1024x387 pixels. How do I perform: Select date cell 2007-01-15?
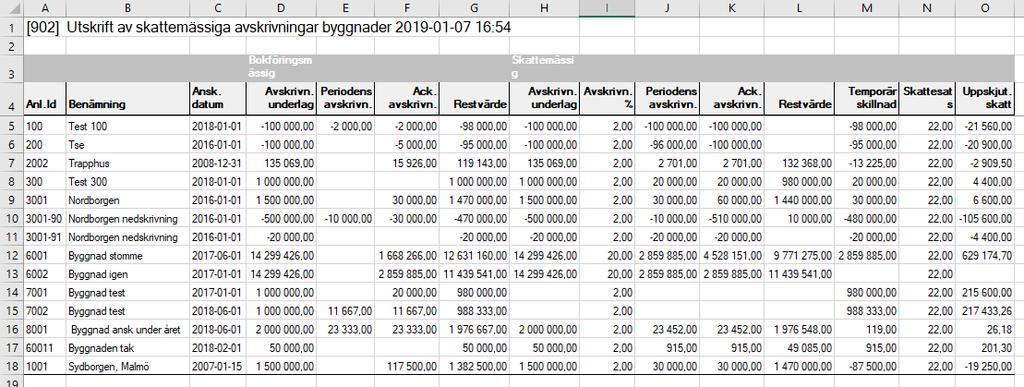tap(217, 366)
